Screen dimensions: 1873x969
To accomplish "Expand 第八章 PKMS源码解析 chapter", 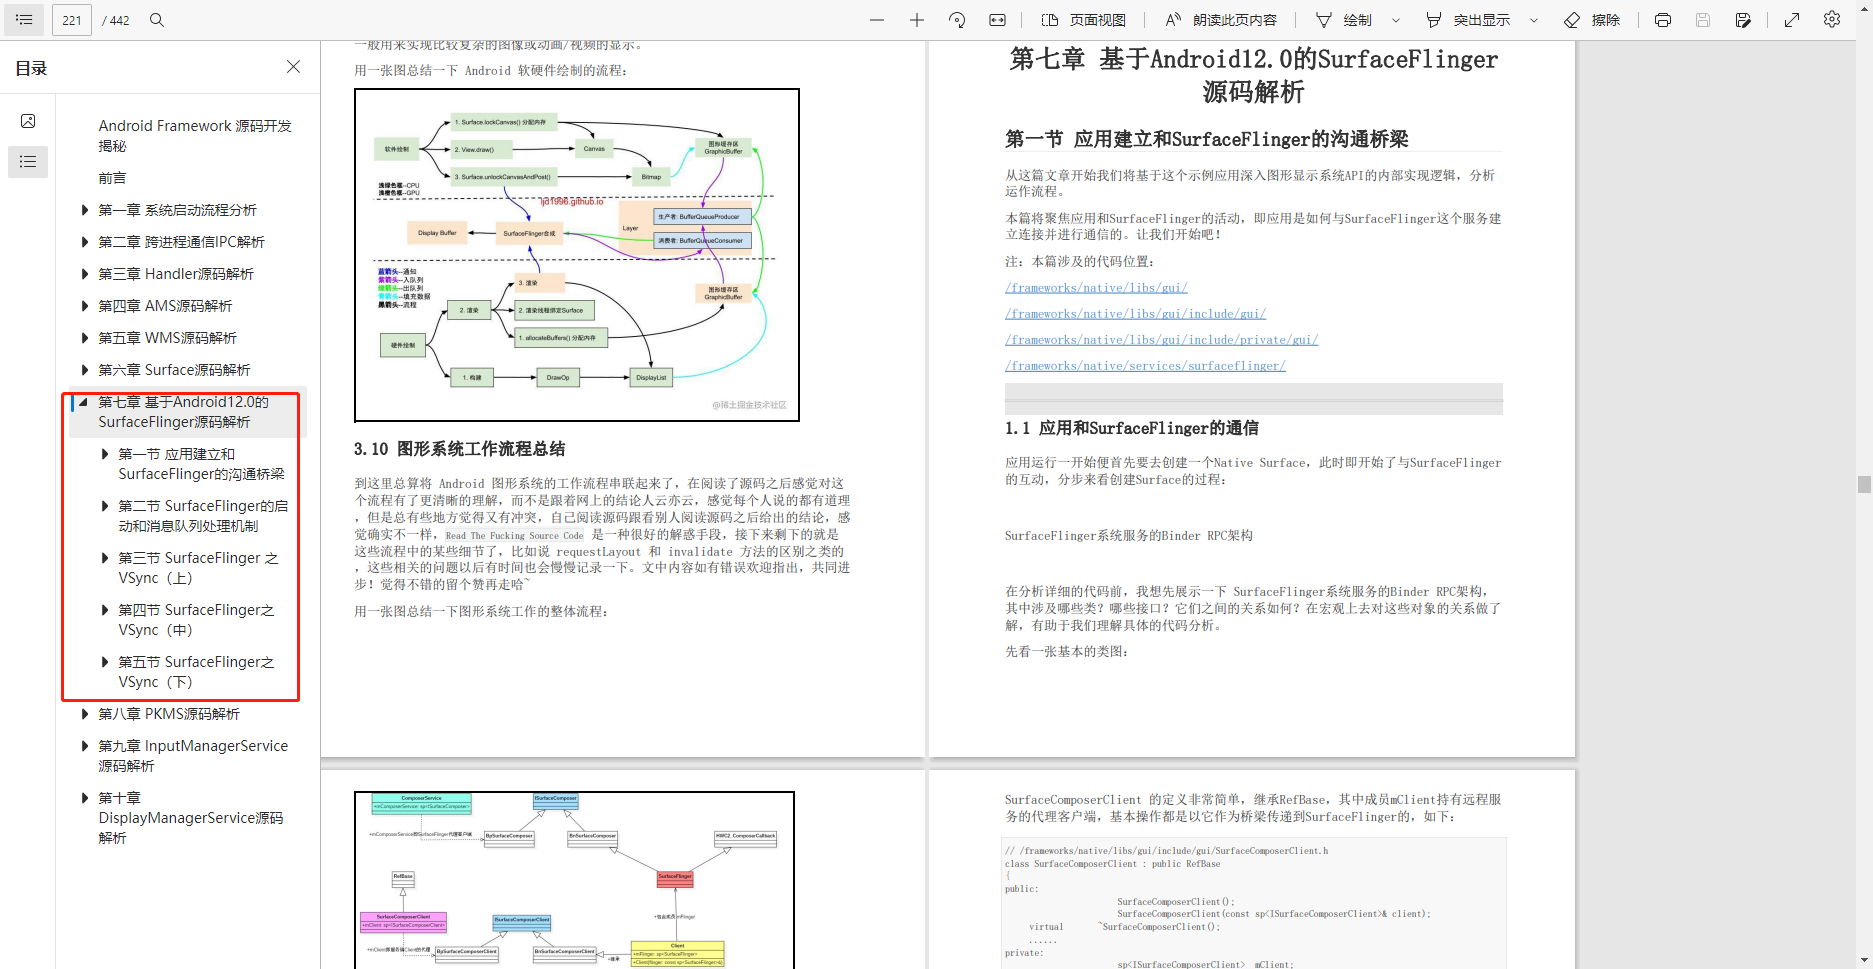I will coord(85,713).
